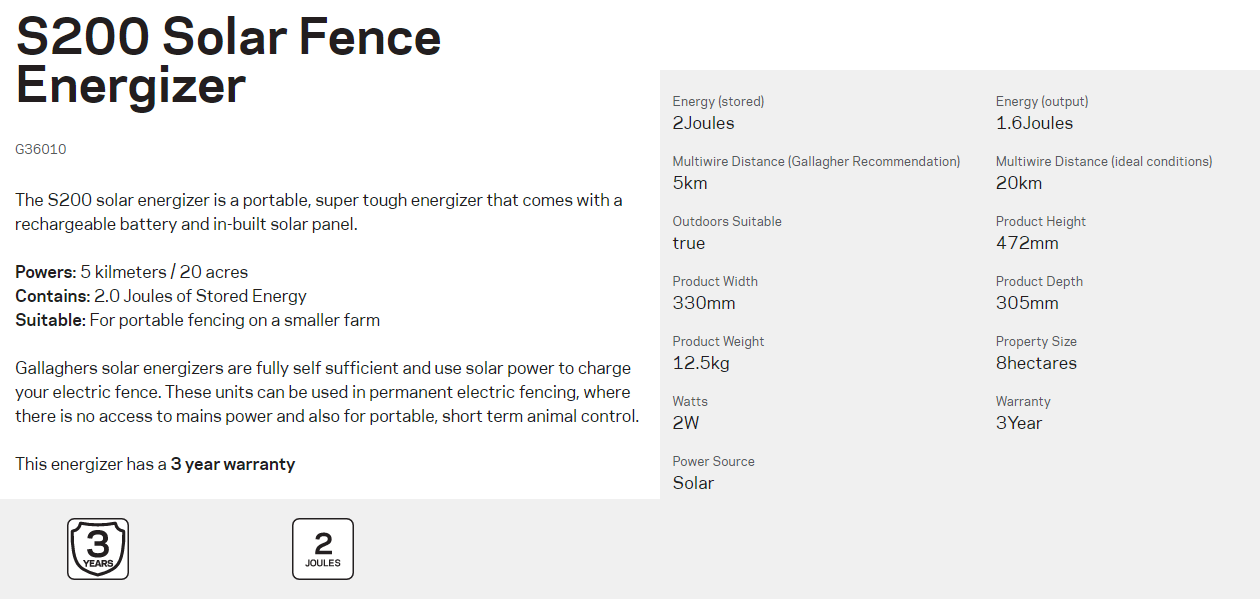Screen dimensions: 1260x600
Task: Click the Product Height 472mm value
Action: (x=1027, y=243)
